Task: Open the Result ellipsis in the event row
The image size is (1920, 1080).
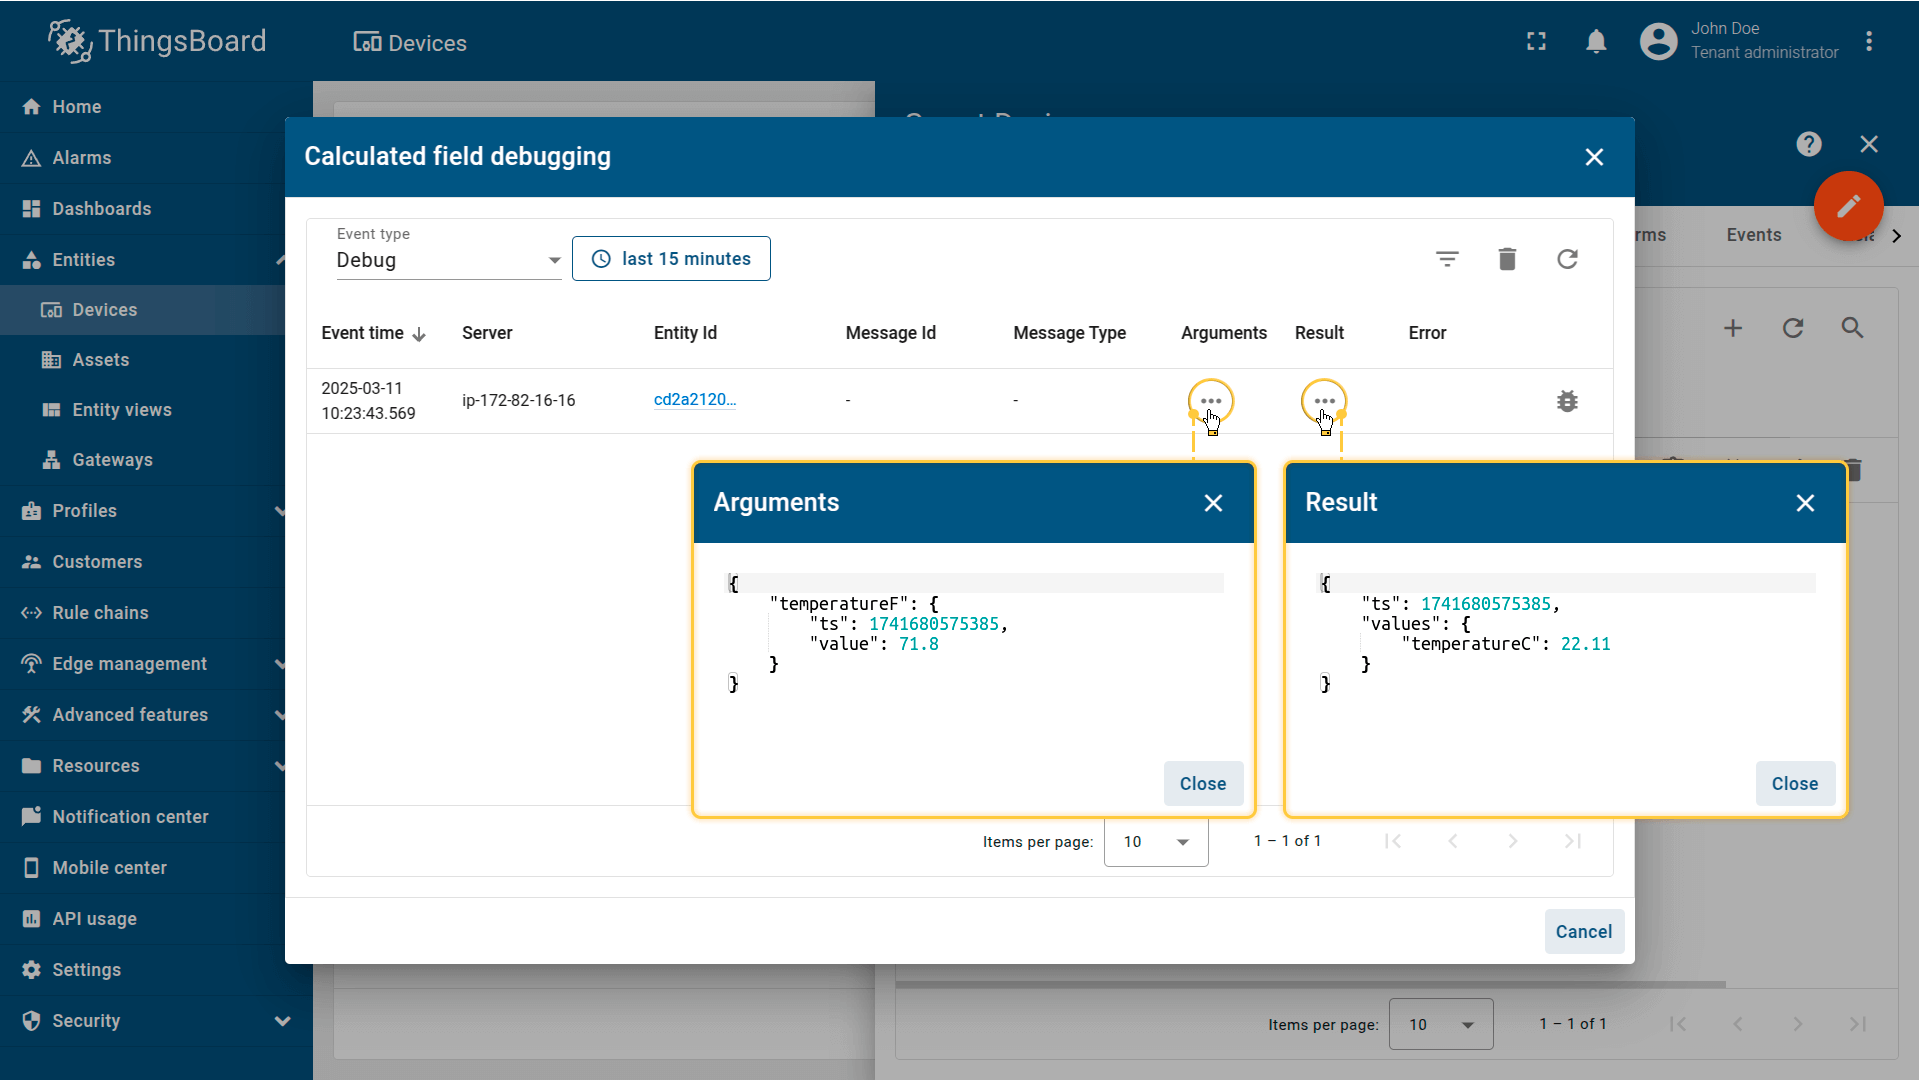Action: tap(1324, 401)
